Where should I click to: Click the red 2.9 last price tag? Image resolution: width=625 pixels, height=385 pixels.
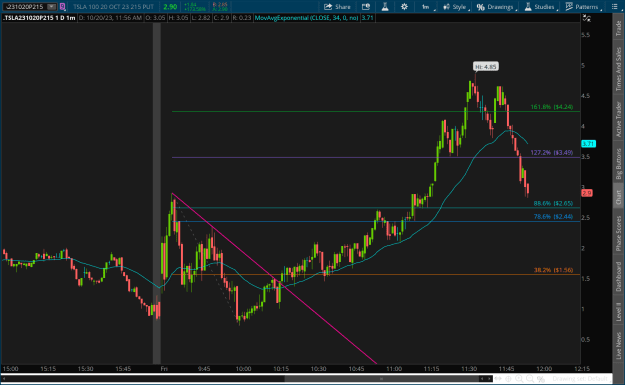coord(587,193)
